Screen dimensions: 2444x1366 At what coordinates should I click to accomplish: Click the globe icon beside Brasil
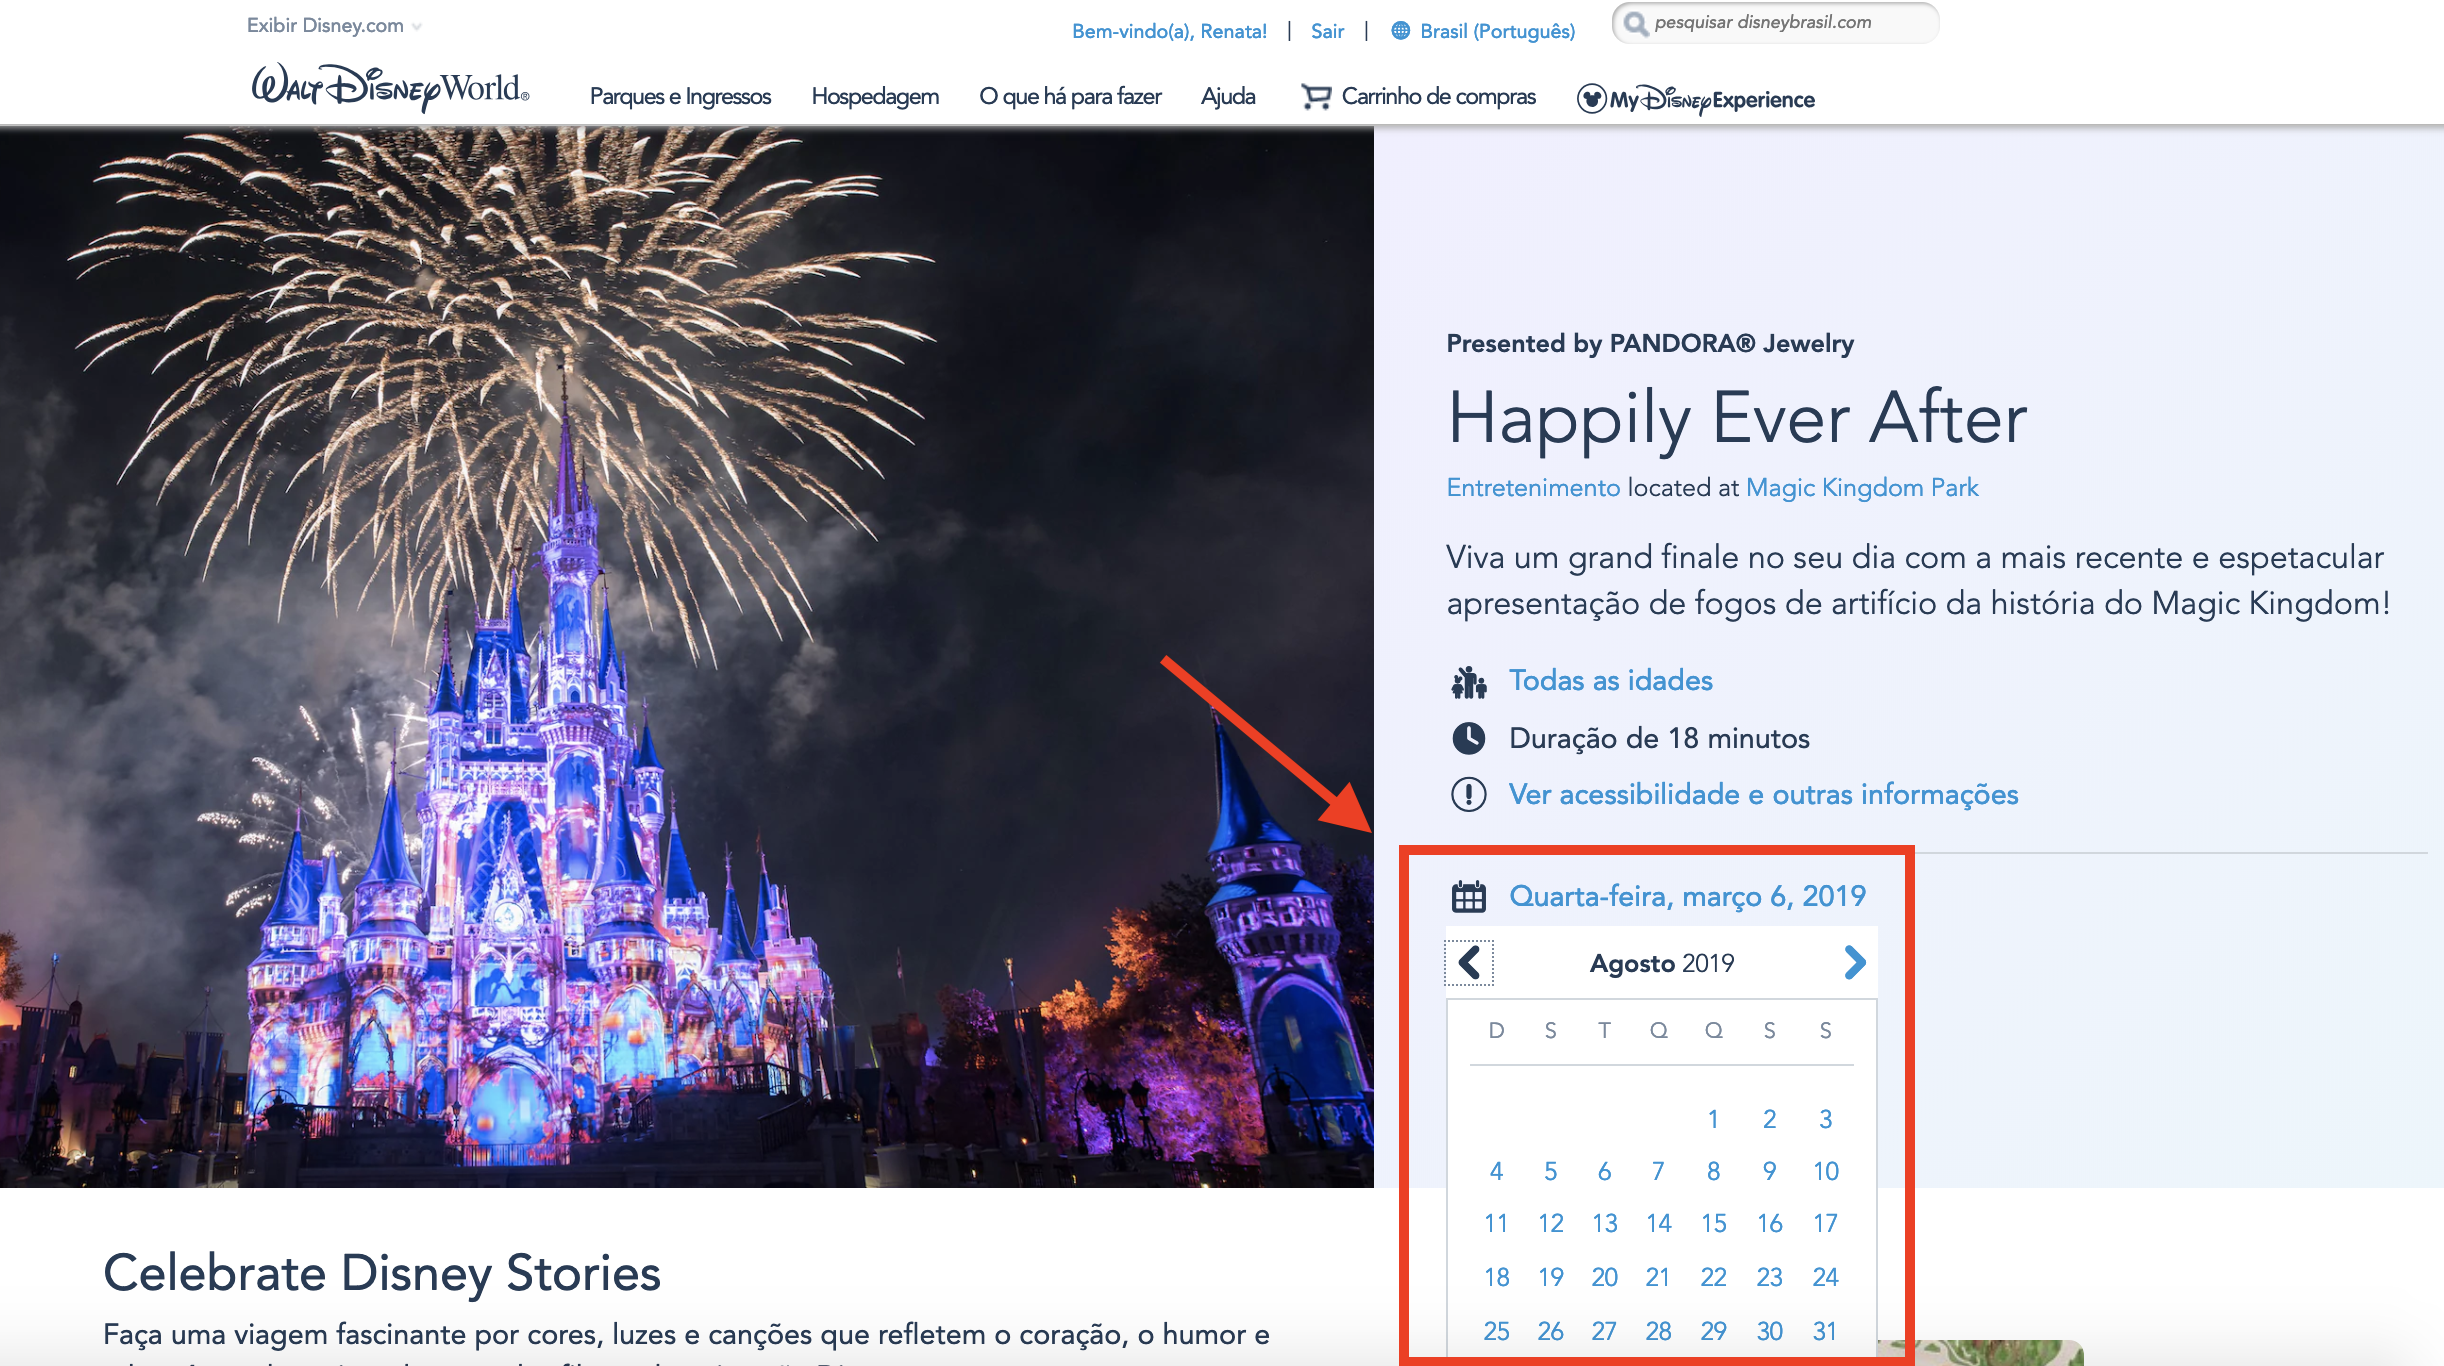[1401, 31]
